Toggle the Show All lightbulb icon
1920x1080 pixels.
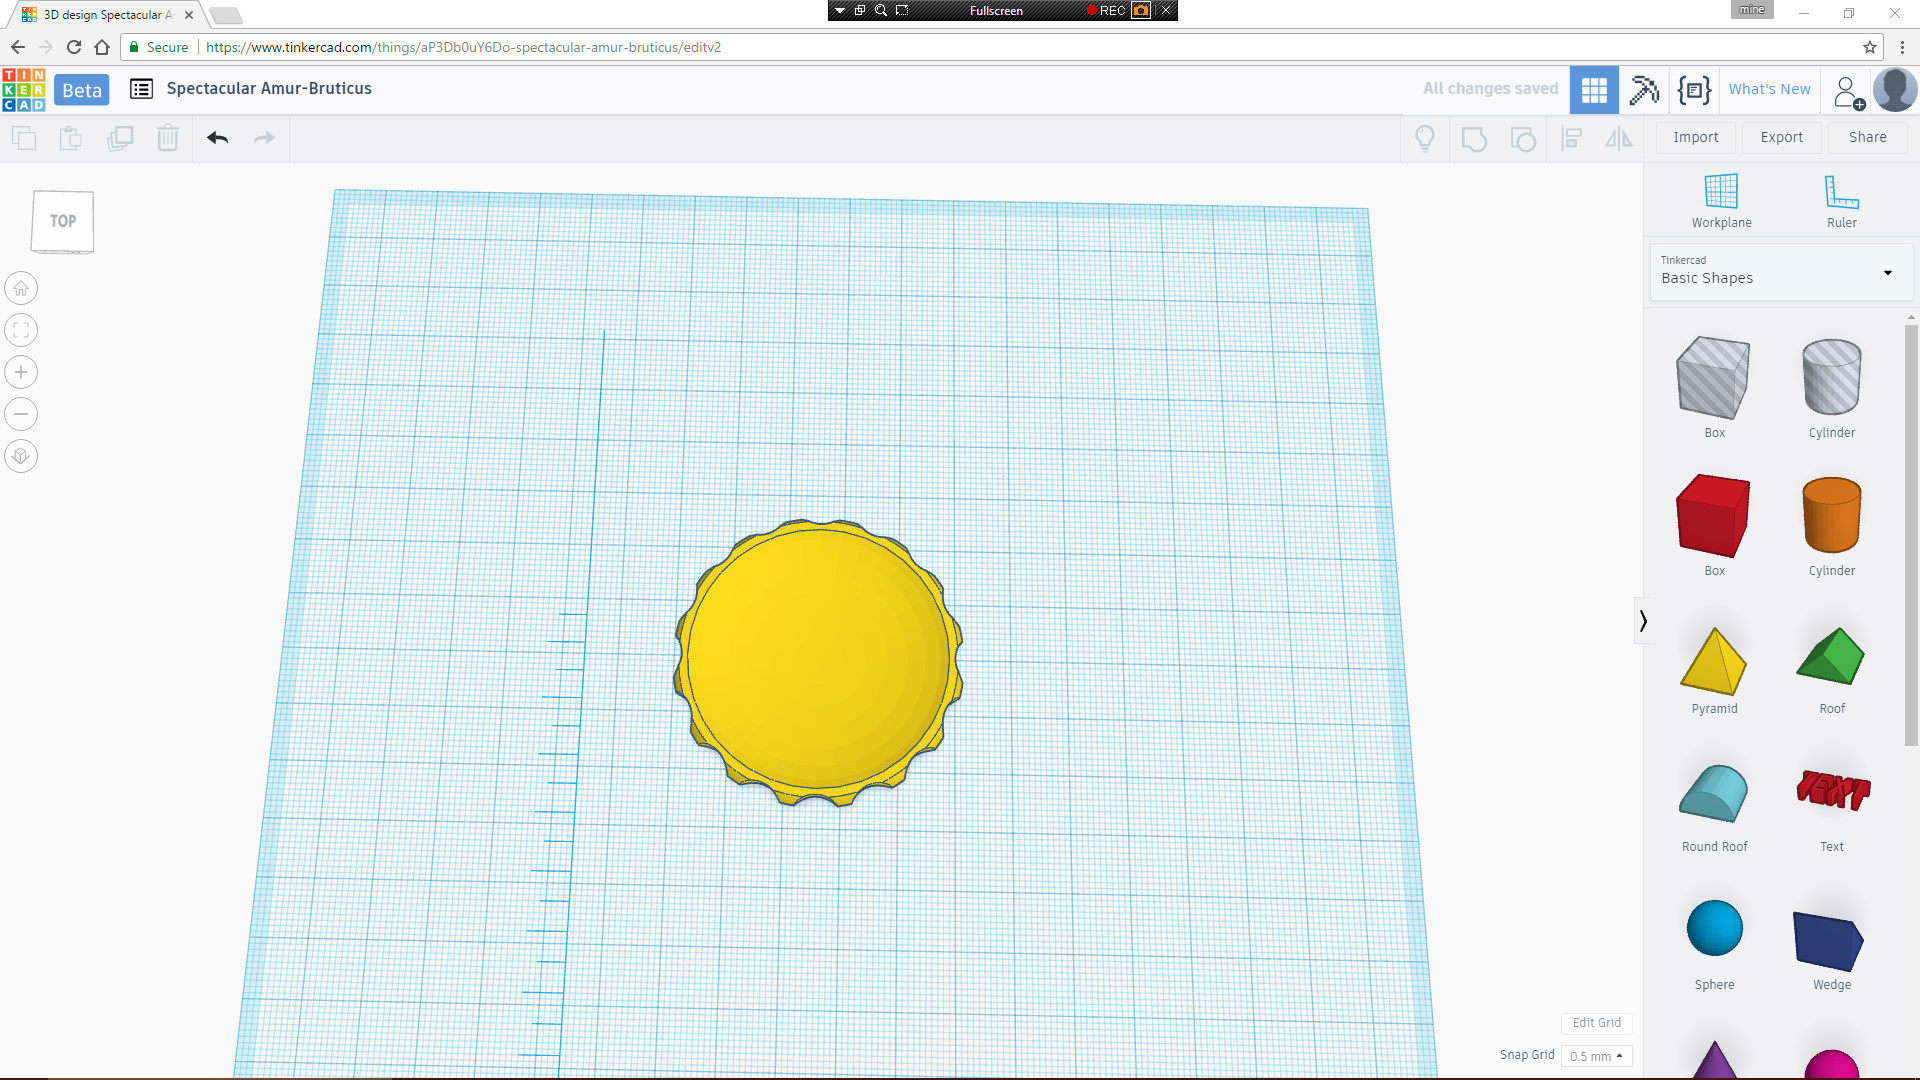(x=1425, y=138)
